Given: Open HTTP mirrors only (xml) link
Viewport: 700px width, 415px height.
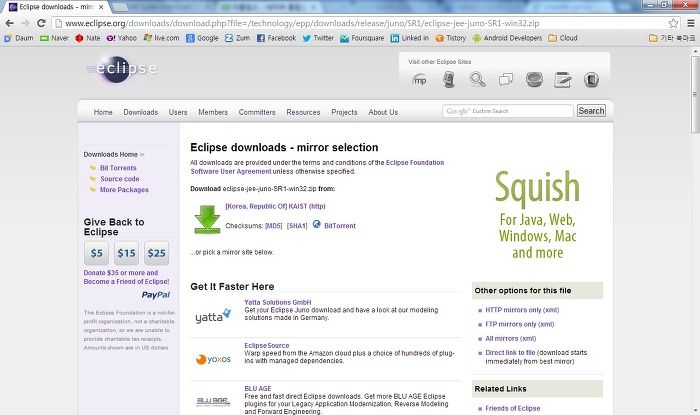Looking at the screenshot, I should 522,310.
